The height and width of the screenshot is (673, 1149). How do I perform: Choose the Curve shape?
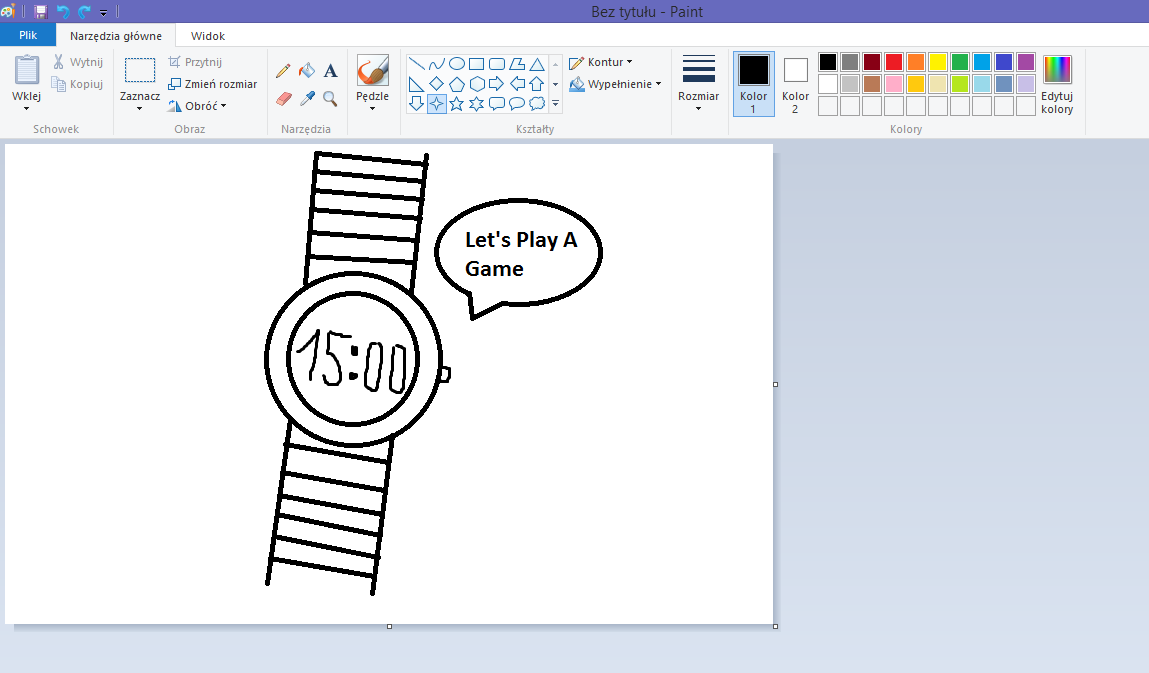437,64
